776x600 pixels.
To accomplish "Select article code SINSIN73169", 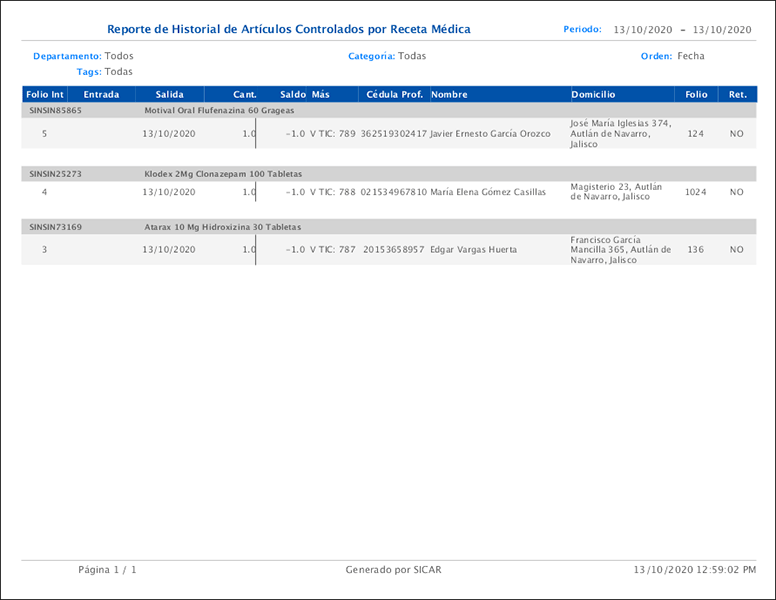I will pos(55,227).
